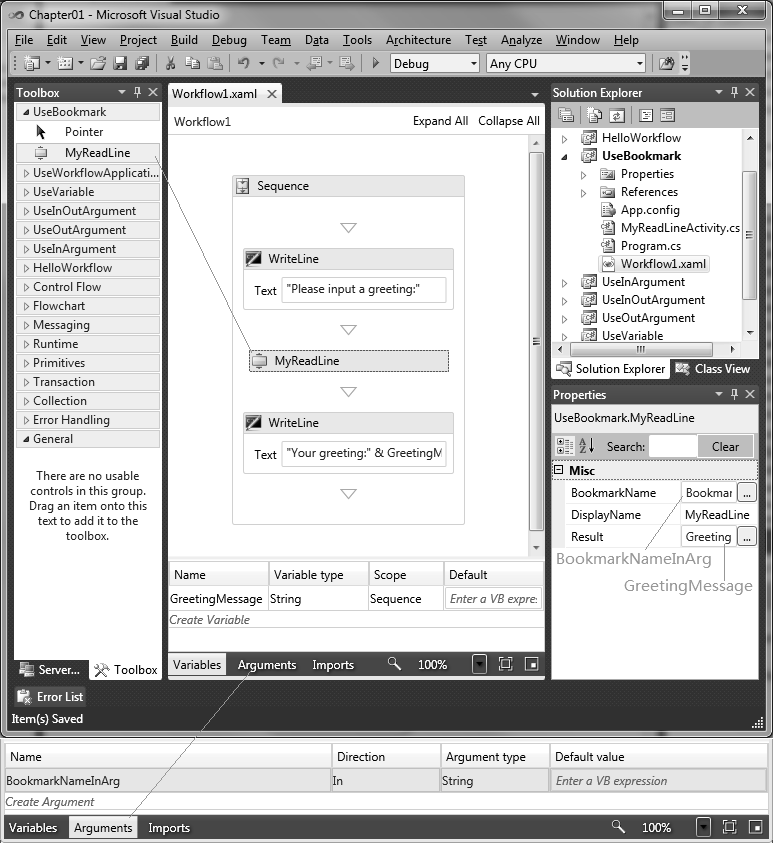Click the Solution Explorer Properties icon

point(566,115)
